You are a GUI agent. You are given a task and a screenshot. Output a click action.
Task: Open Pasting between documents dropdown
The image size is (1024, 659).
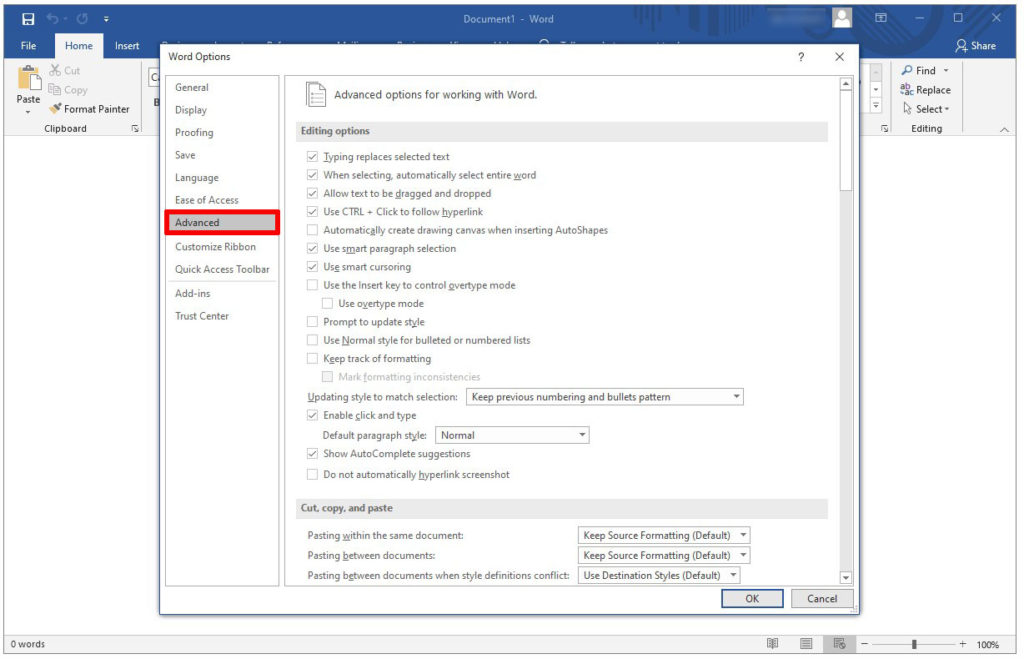pyautogui.click(x=664, y=555)
